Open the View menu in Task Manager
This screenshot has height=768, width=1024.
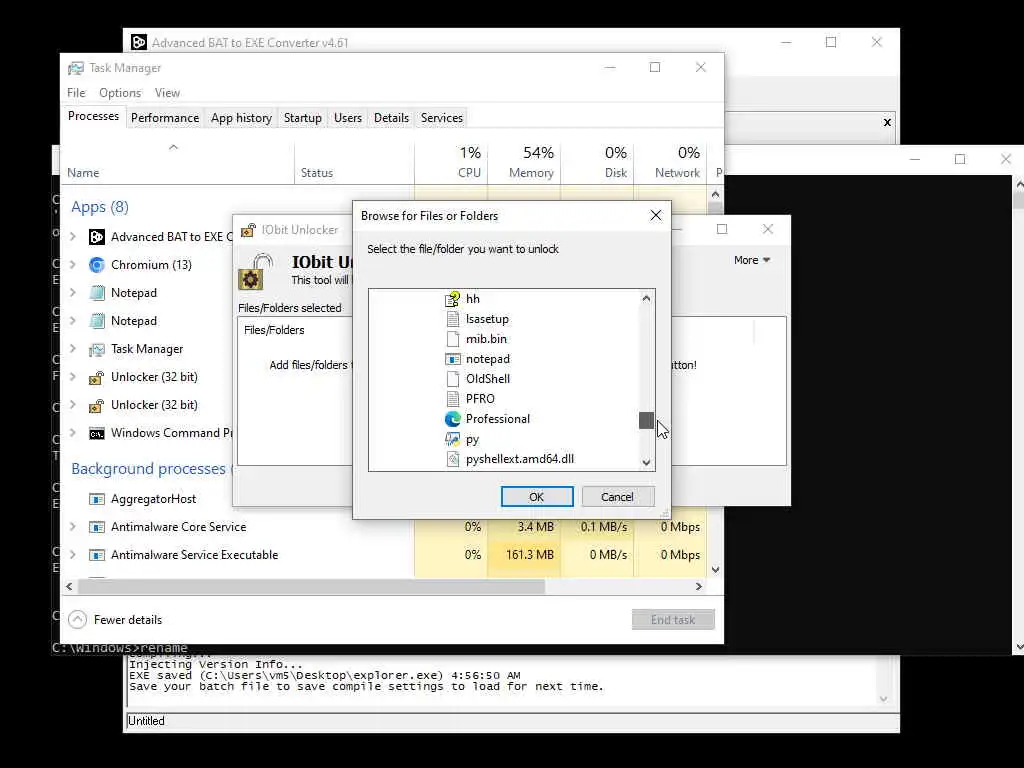click(x=167, y=93)
